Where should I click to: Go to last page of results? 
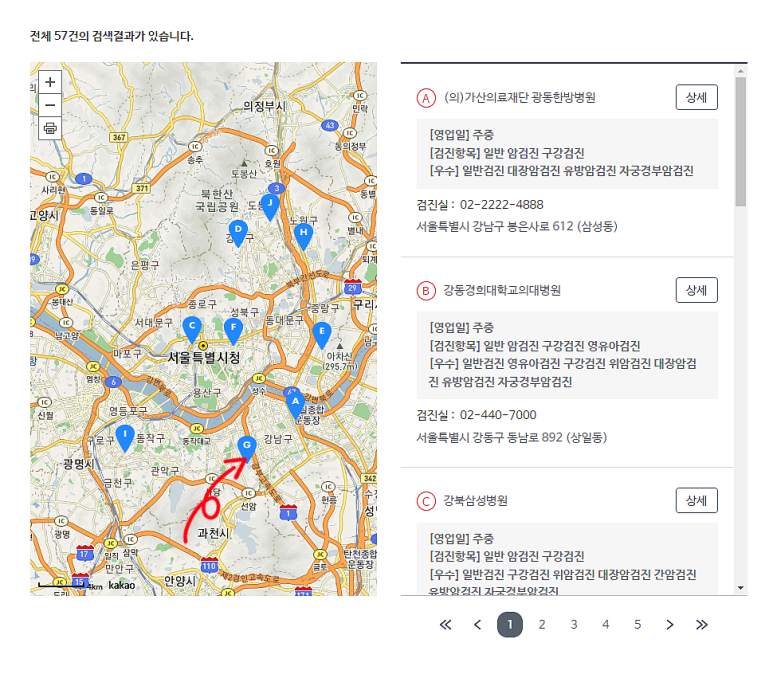(x=702, y=624)
